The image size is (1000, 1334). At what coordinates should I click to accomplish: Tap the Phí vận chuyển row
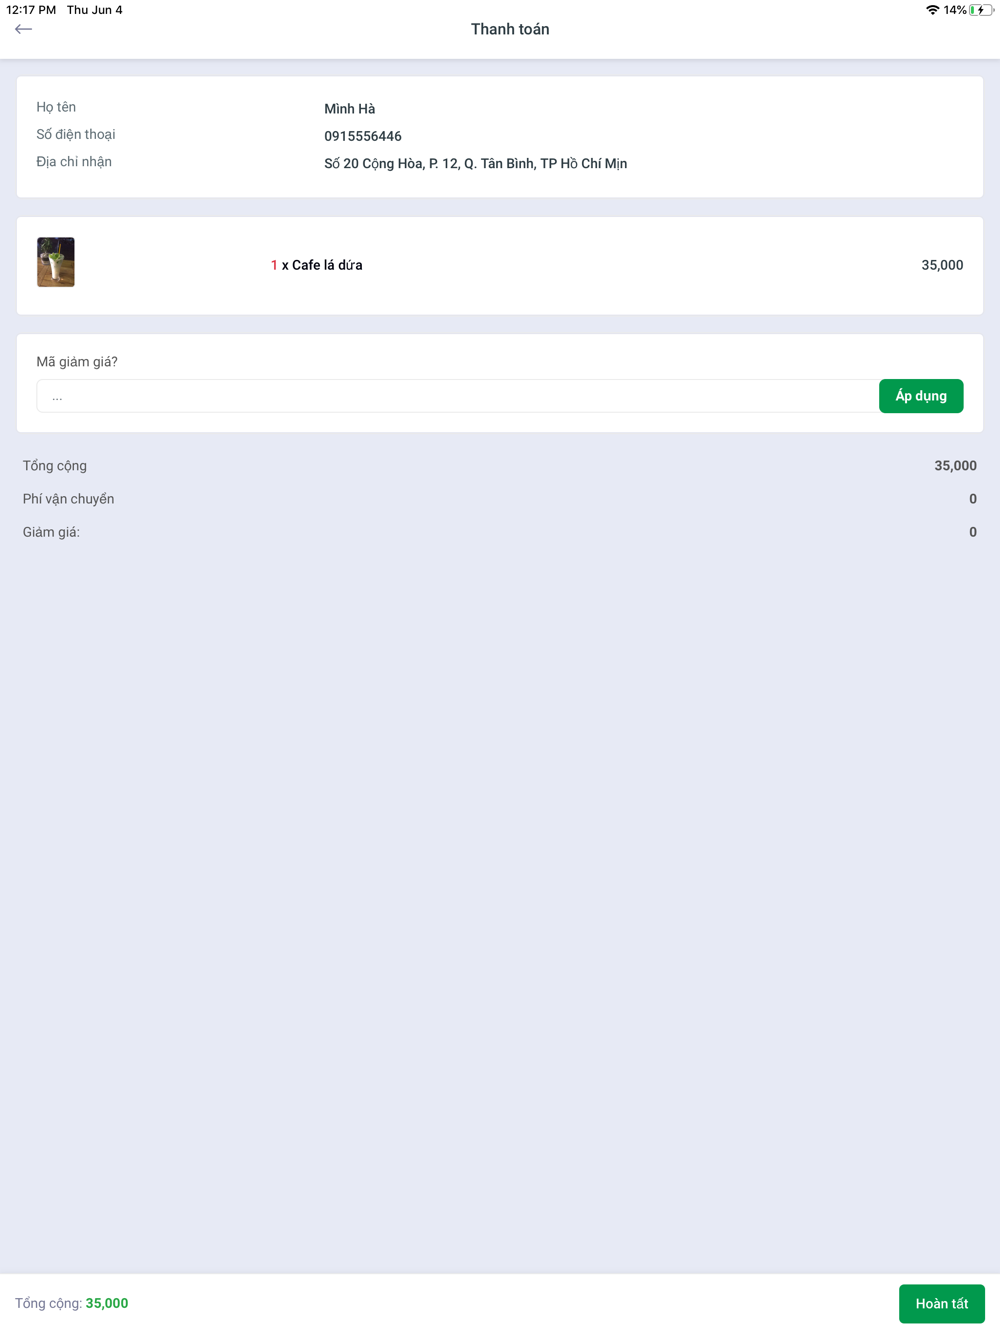[x=500, y=499]
